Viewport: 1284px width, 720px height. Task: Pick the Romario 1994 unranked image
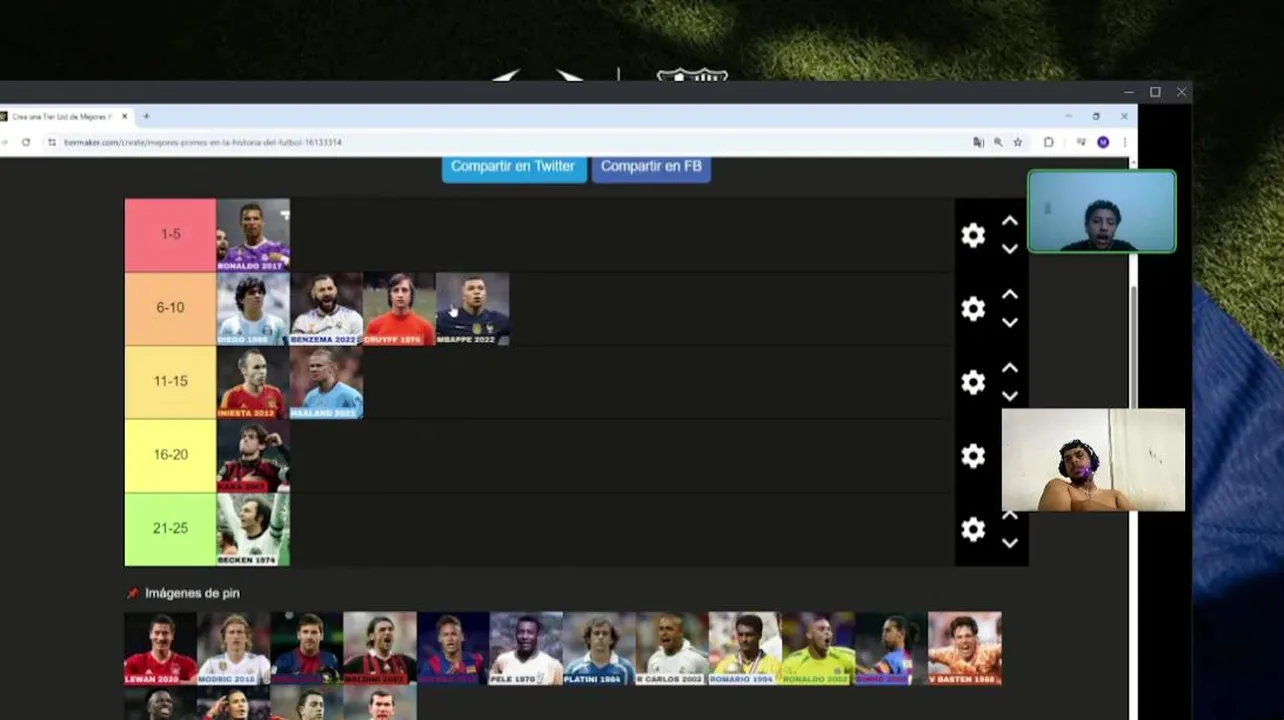point(745,648)
